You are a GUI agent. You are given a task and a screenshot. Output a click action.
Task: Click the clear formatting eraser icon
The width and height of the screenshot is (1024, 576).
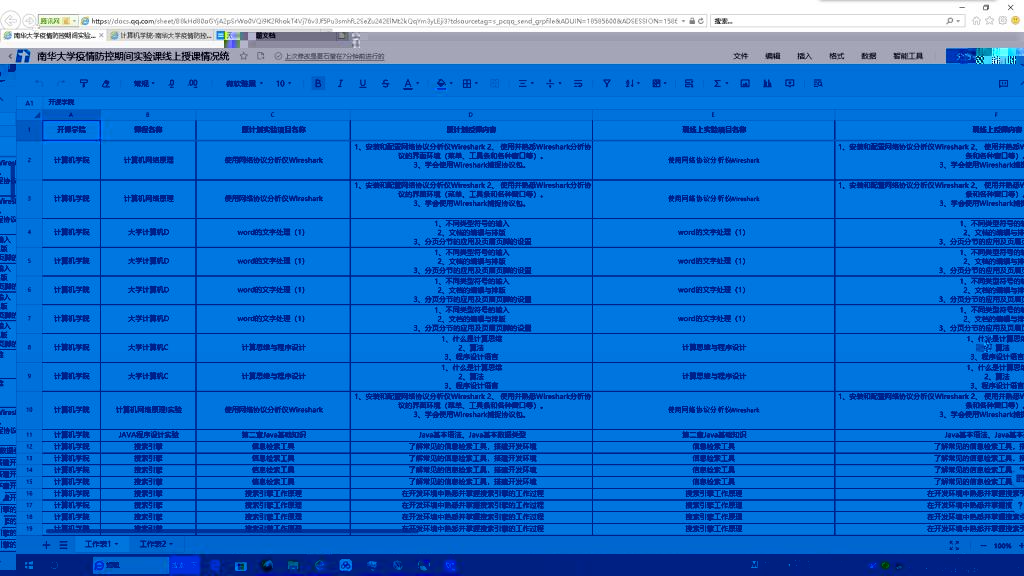click(x=106, y=84)
